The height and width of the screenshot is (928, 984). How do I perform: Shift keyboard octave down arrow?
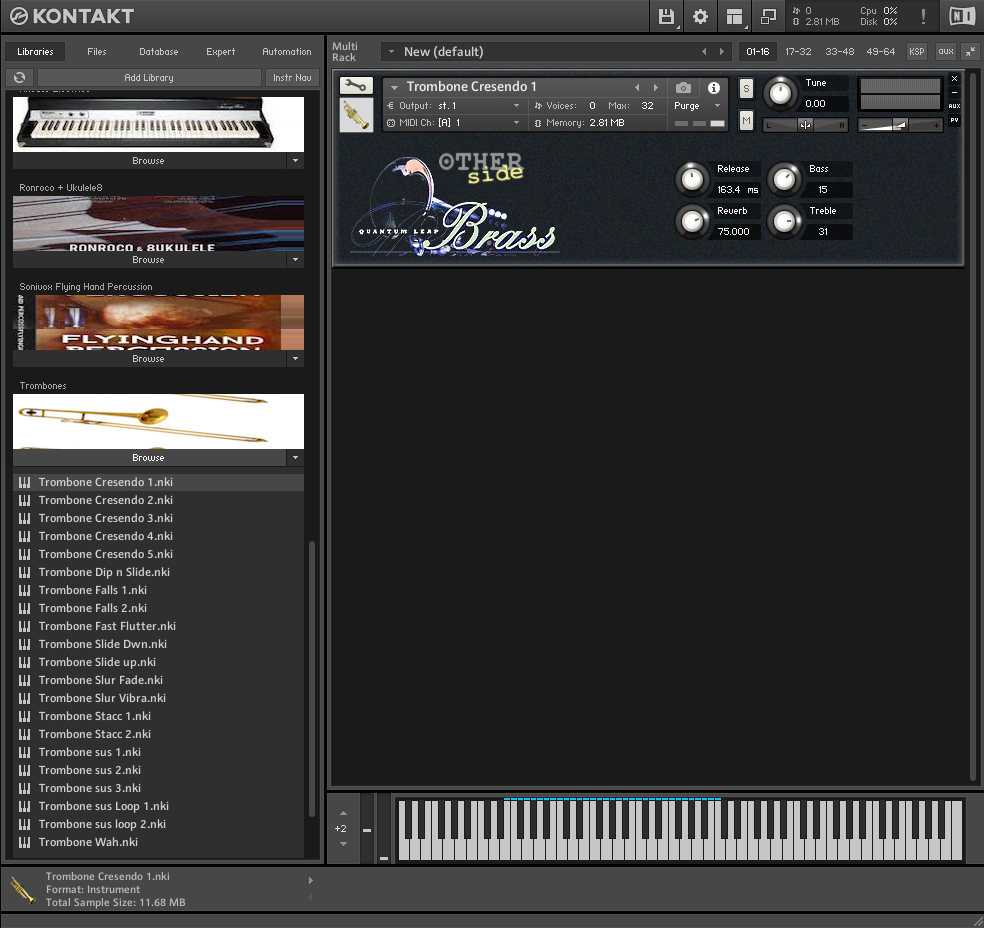(343, 844)
